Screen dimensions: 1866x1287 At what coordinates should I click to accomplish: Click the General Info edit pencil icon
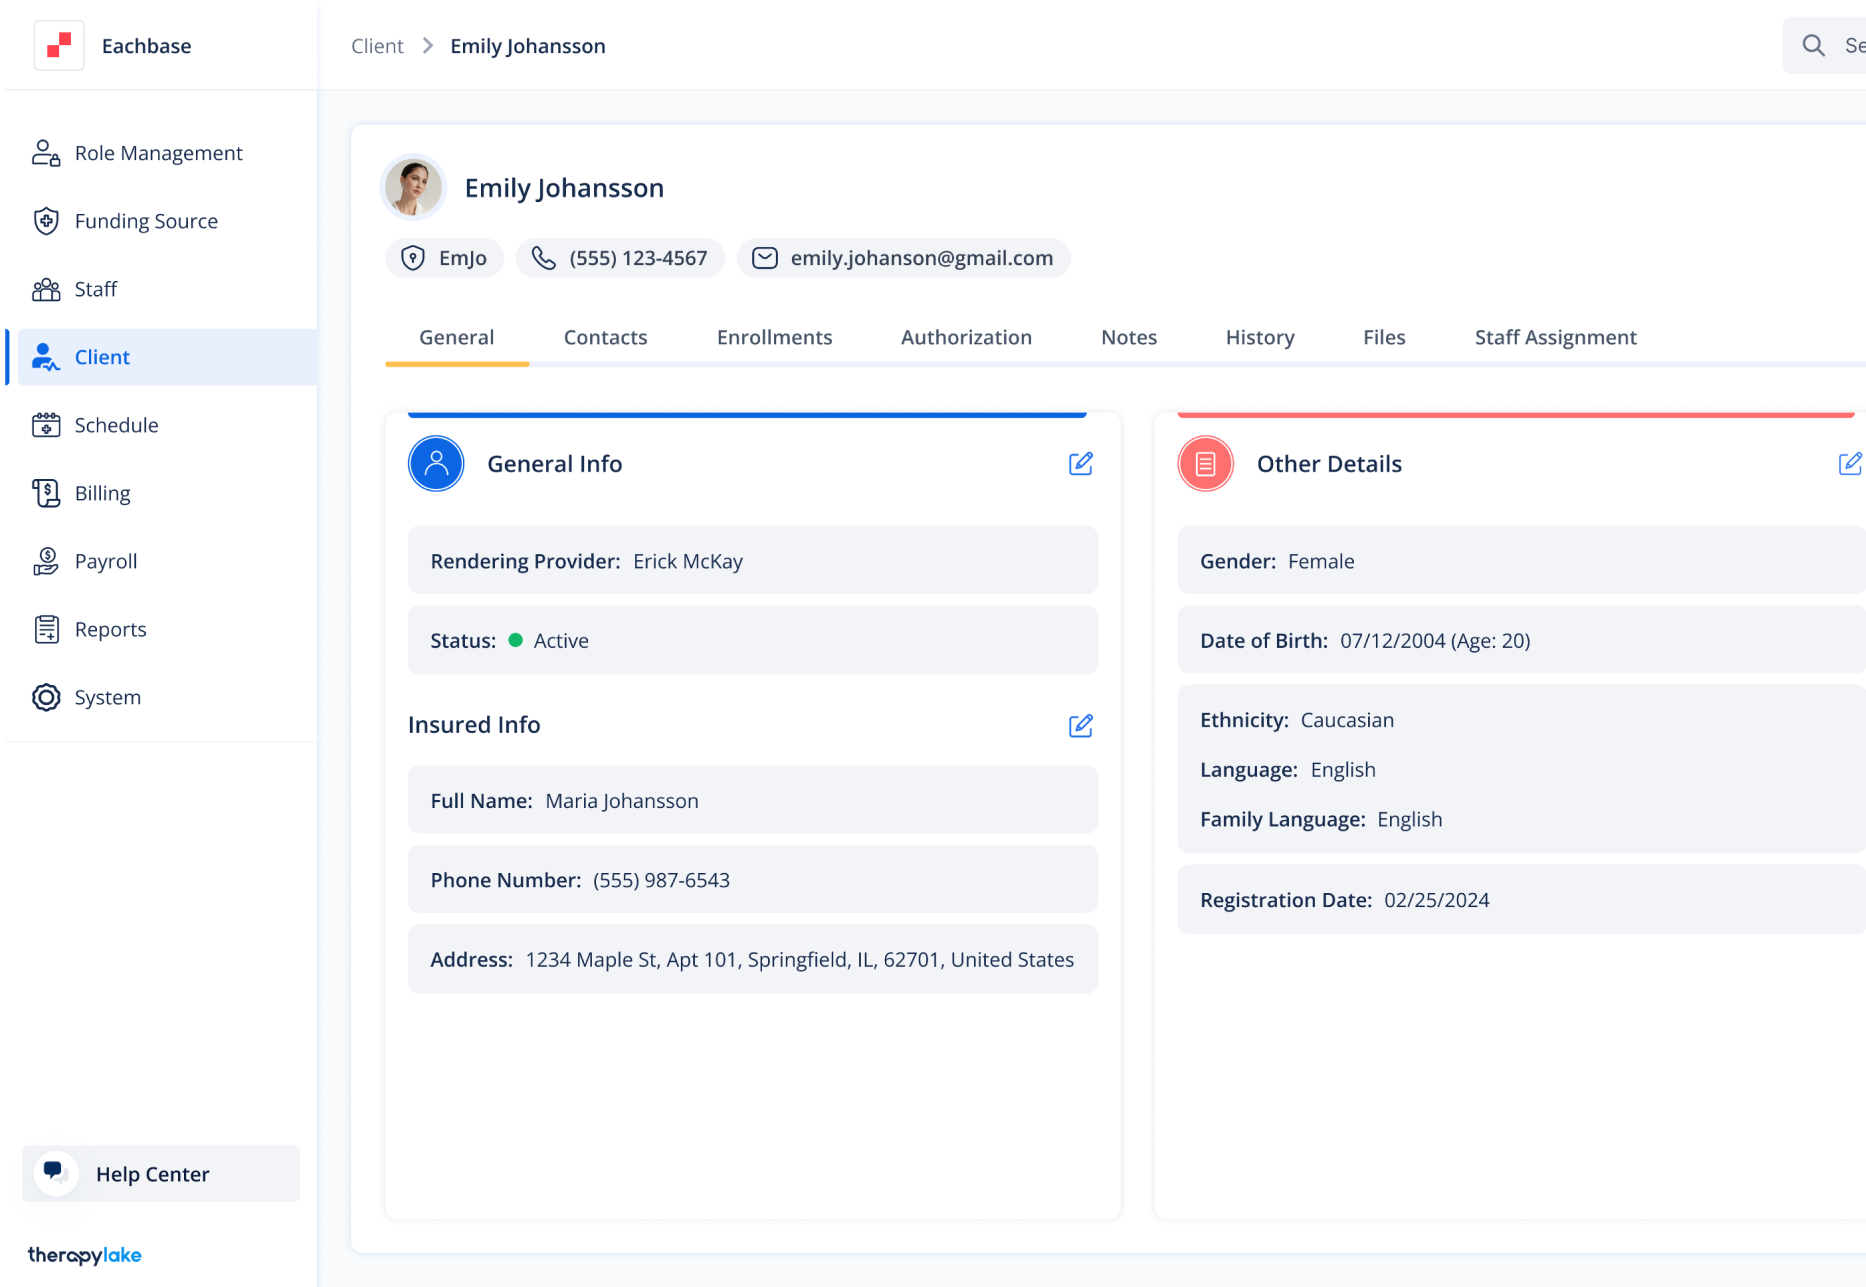tap(1080, 464)
